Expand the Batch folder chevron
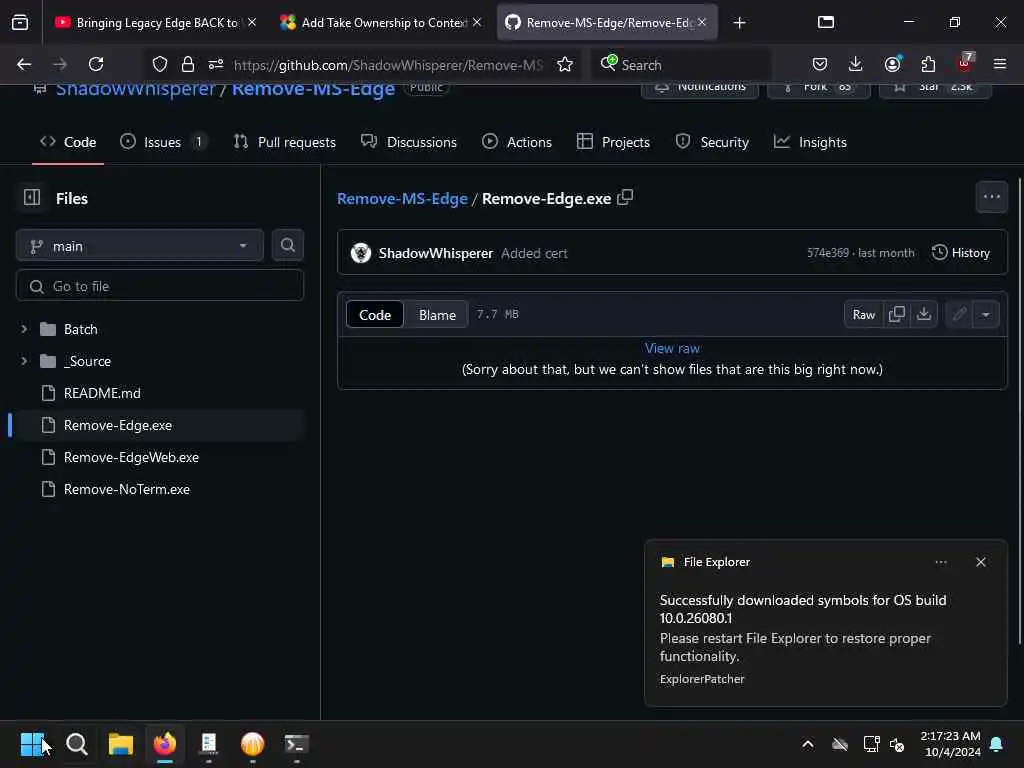Viewport: 1024px width, 768px height. [x=24, y=328]
